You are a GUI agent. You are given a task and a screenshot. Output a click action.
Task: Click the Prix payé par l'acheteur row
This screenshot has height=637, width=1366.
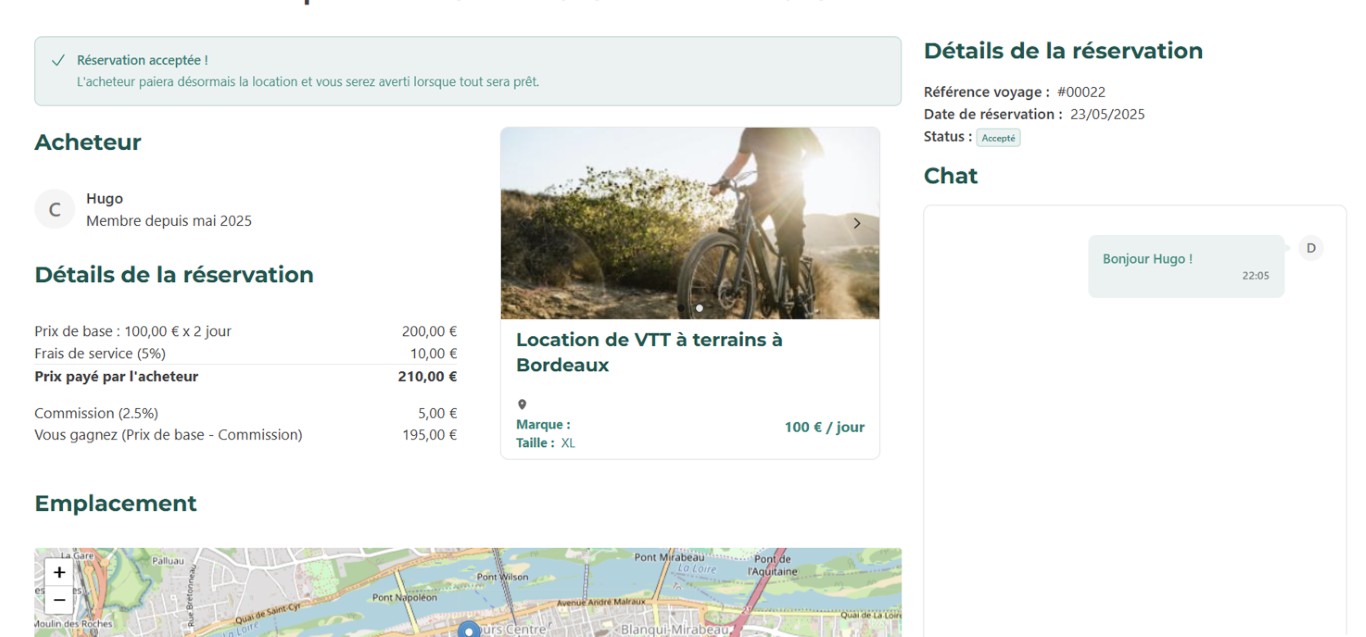point(245,377)
